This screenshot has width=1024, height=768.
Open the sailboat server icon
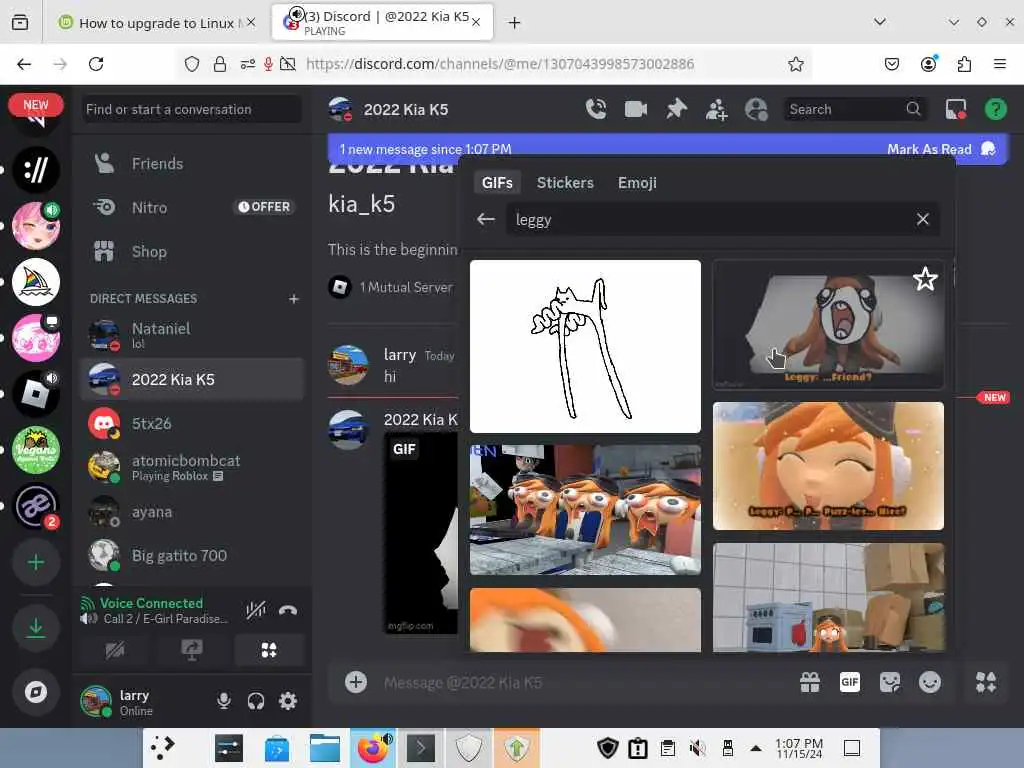[x=36, y=282]
